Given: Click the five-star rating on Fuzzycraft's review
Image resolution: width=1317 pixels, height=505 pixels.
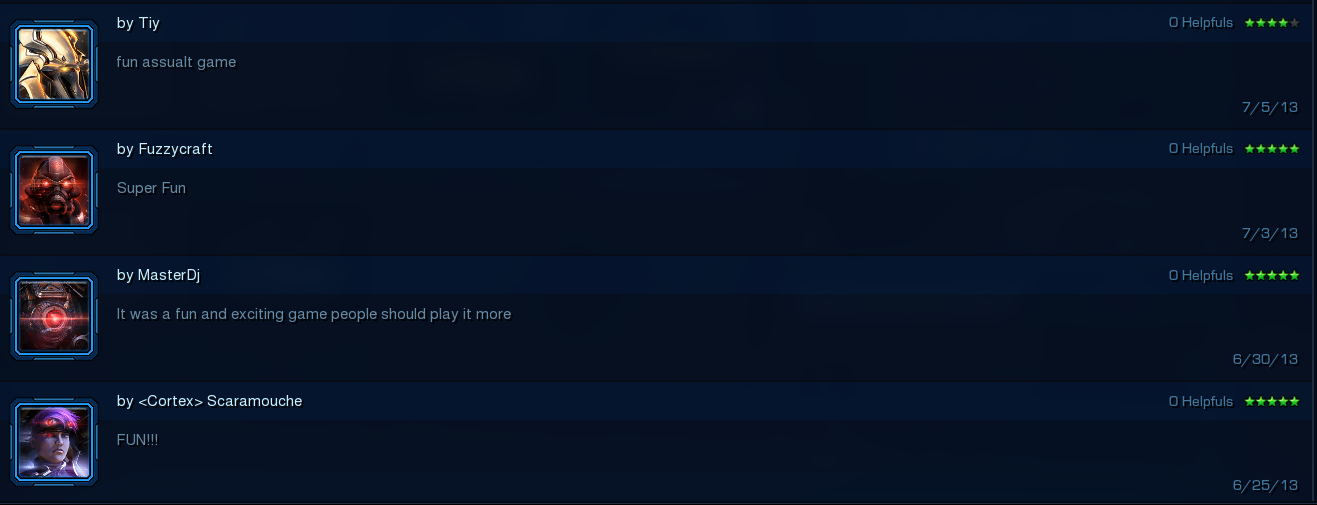Looking at the screenshot, I should (x=1272, y=148).
